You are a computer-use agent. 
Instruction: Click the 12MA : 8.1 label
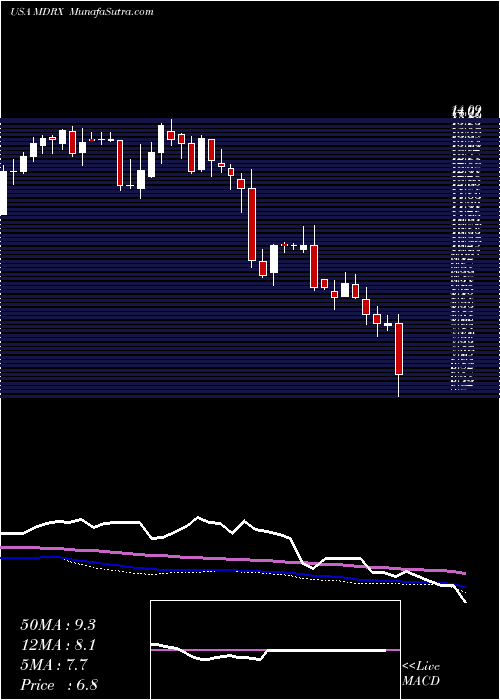pyautogui.click(x=58, y=645)
